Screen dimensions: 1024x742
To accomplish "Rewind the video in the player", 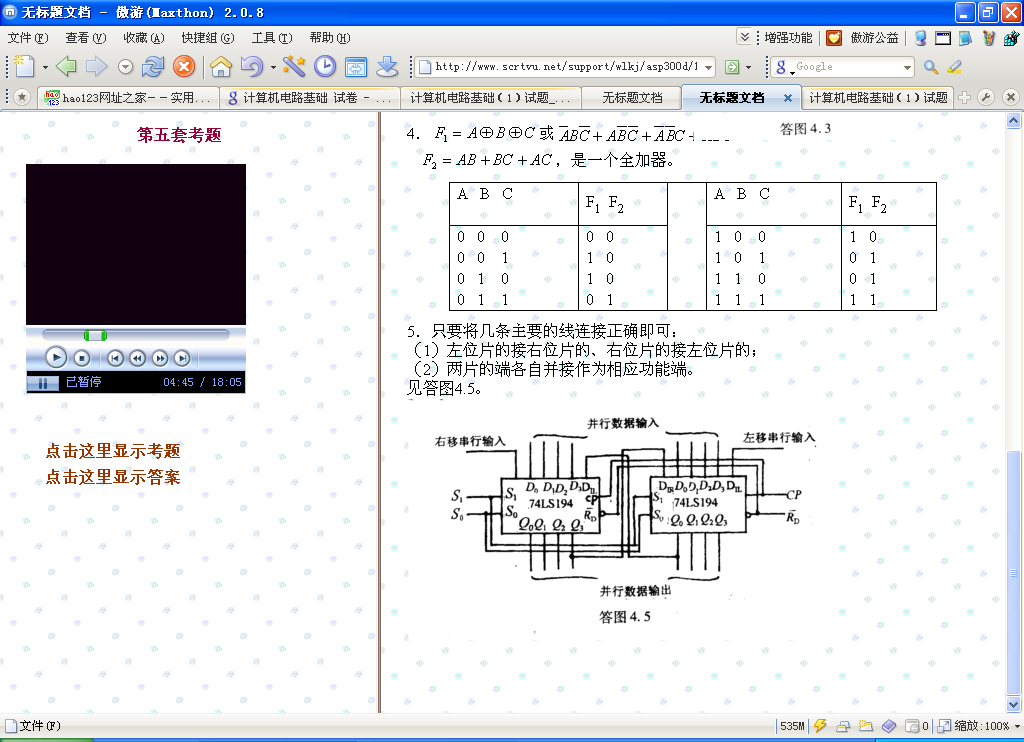I will pos(137,358).
